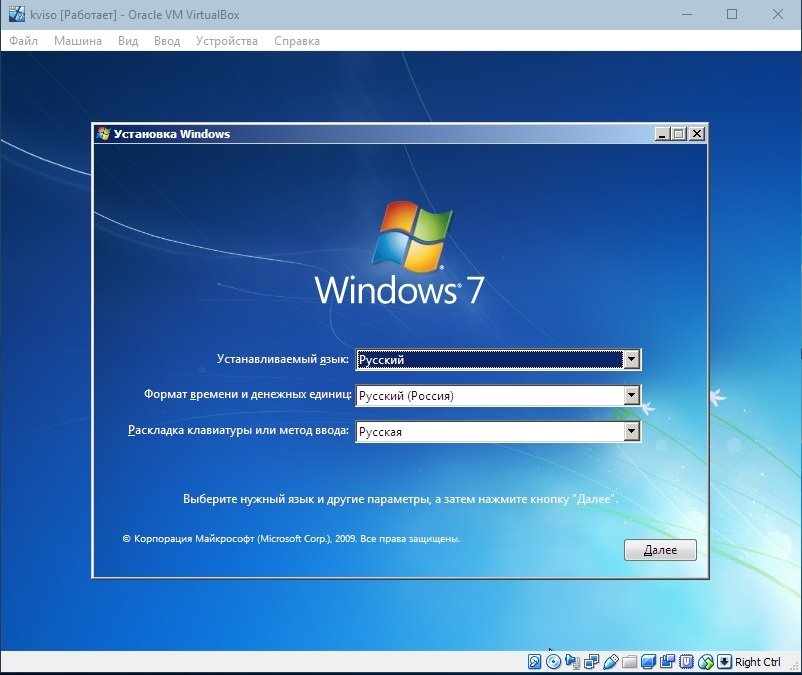802x675 pixels.
Task: Click the hard disk activity status icon
Action: click(534, 662)
